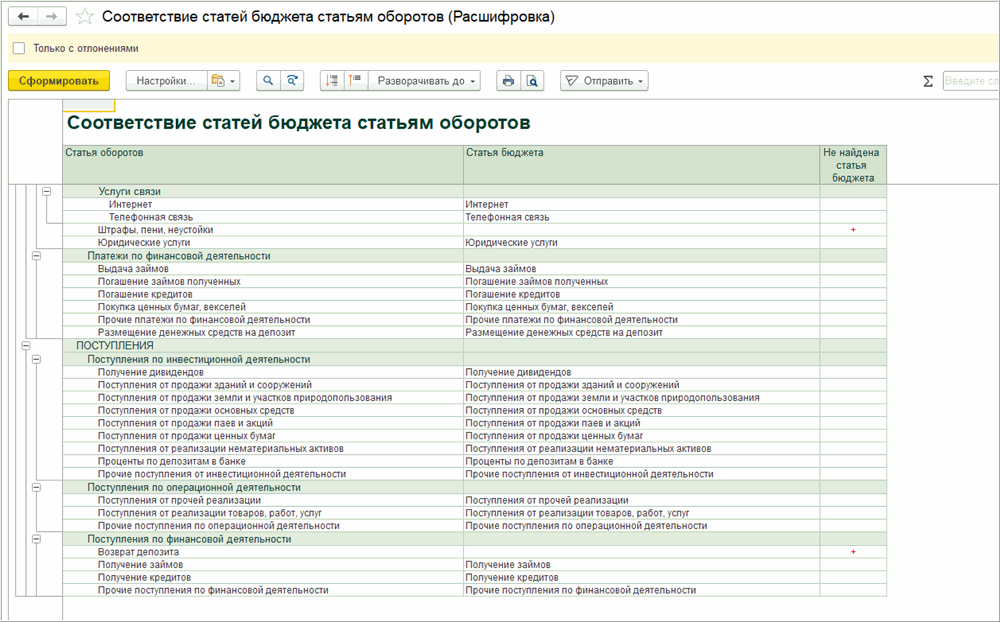Open the report settings variants dropdown
Viewport: 1000px width, 622px height.
click(x=222, y=81)
